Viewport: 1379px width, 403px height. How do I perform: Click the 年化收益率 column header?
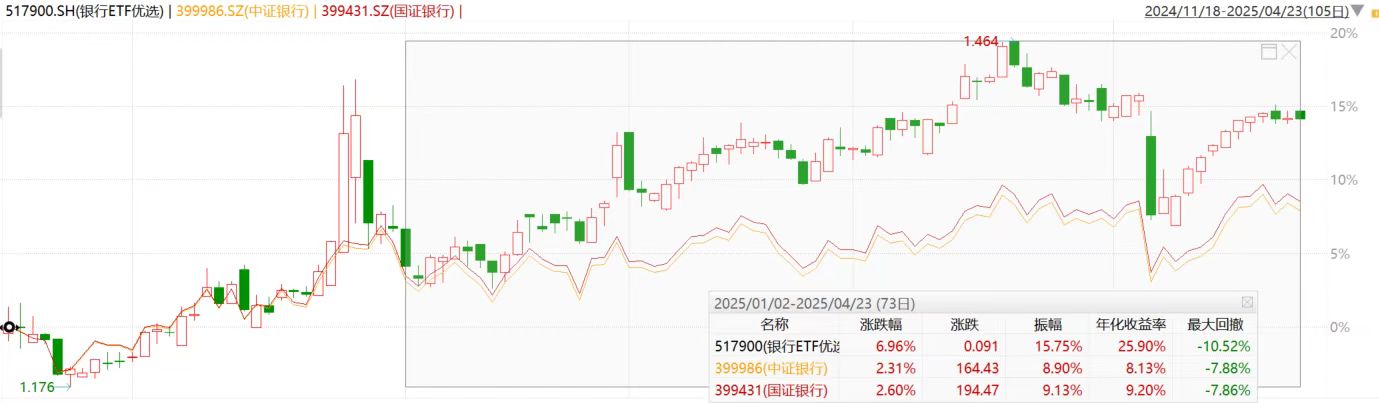(x=1132, y=324)
